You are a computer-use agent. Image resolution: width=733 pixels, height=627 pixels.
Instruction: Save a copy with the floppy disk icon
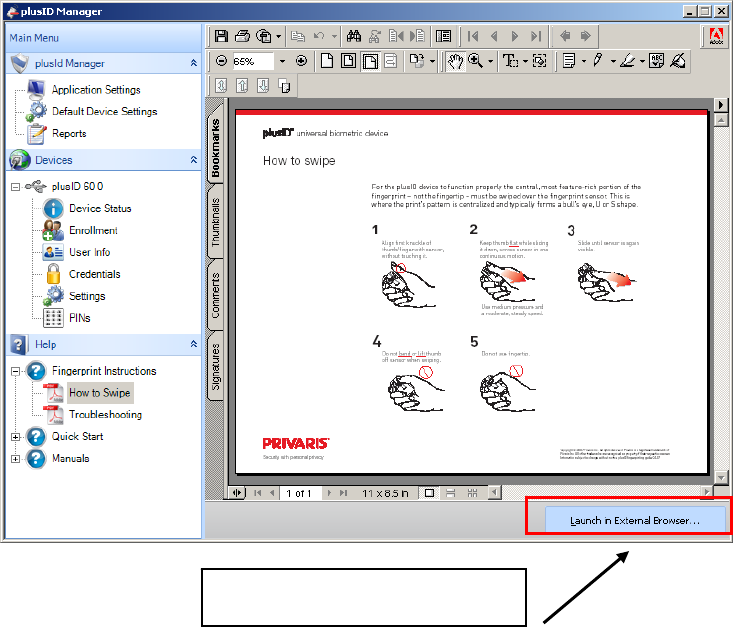coord(221,36)
